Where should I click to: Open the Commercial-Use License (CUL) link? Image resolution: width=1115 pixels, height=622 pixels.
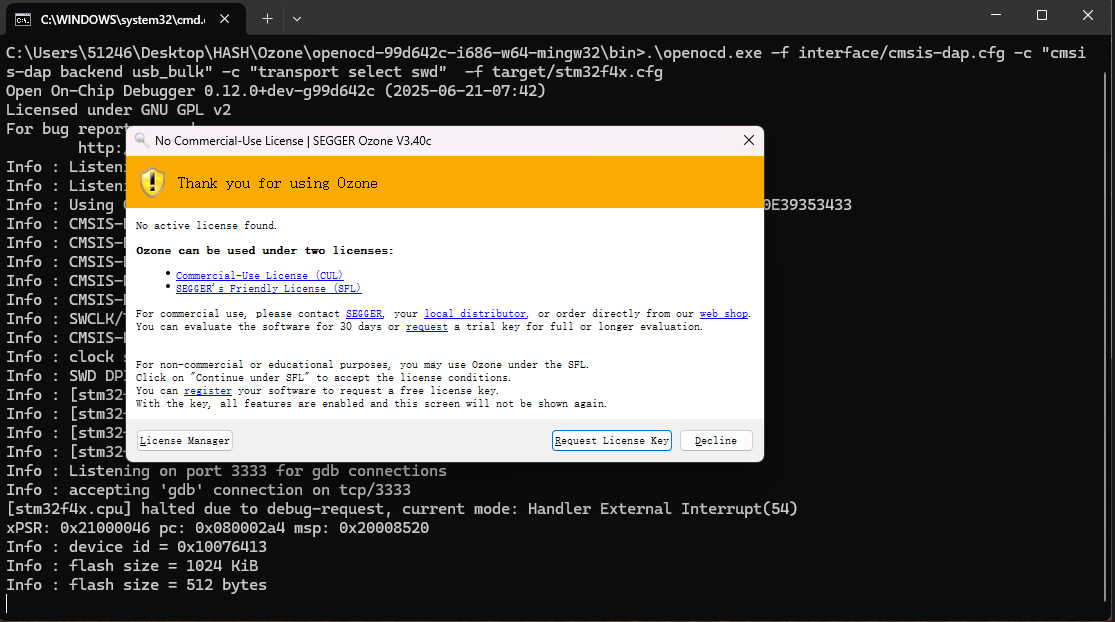(x=259, y=275)
